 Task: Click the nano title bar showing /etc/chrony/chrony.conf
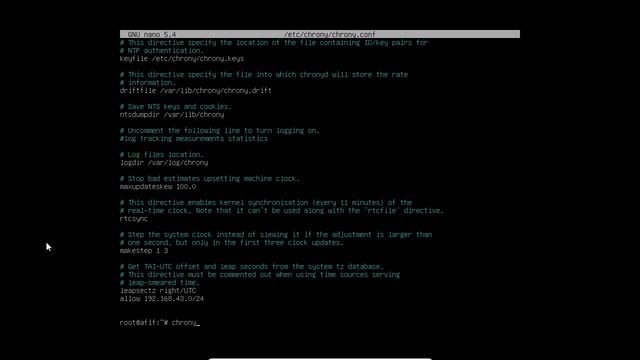coord(320,34)
